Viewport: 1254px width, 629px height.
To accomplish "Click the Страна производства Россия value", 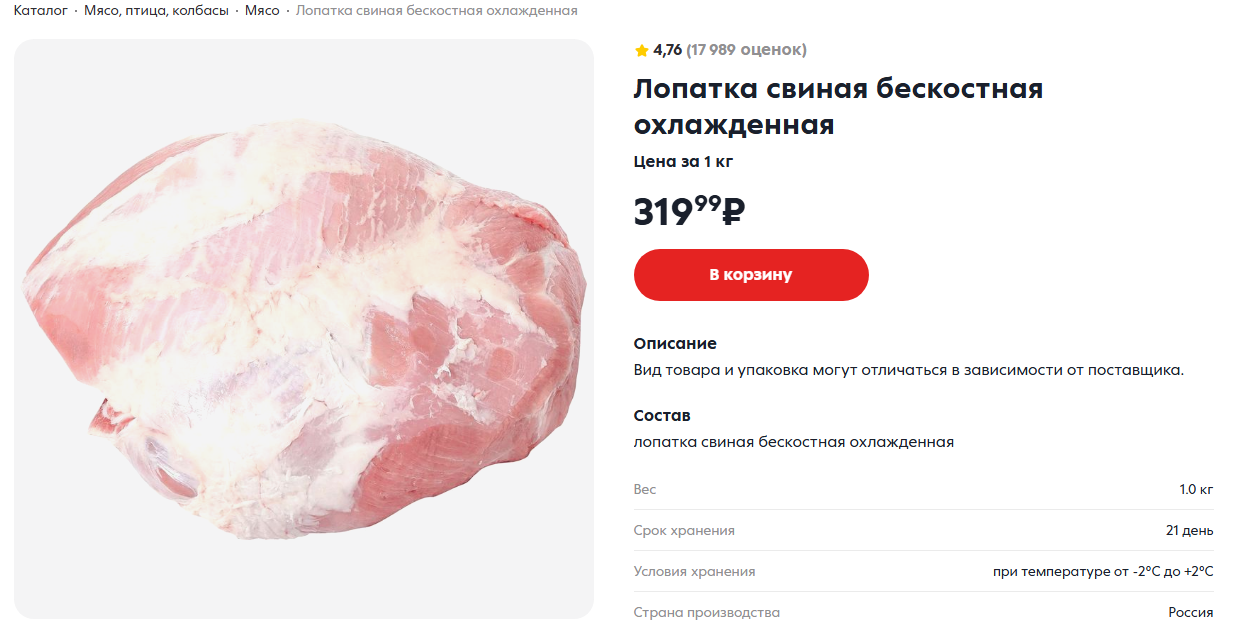I will tap(1190, 613).
